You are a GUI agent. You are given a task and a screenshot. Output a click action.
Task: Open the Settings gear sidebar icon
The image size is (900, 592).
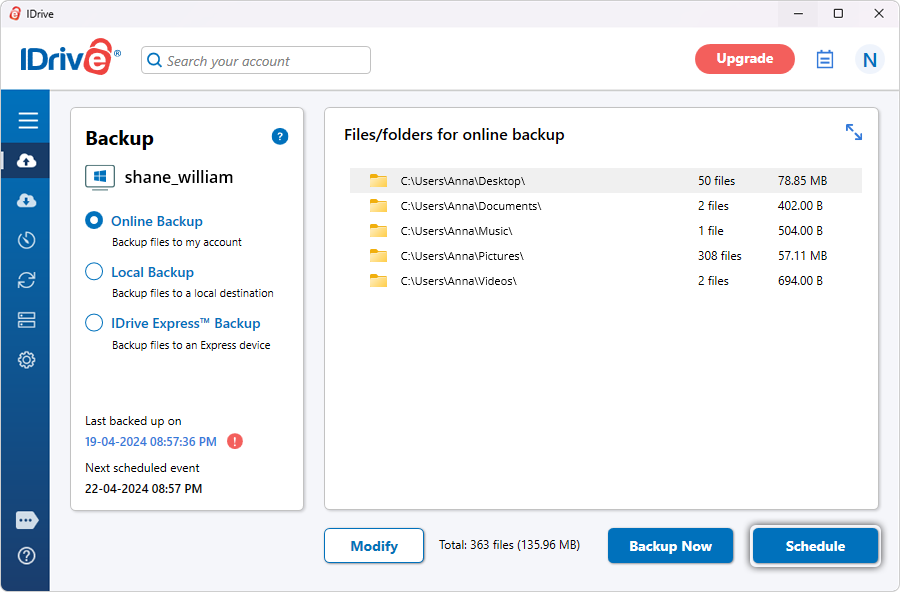(27, 360)
